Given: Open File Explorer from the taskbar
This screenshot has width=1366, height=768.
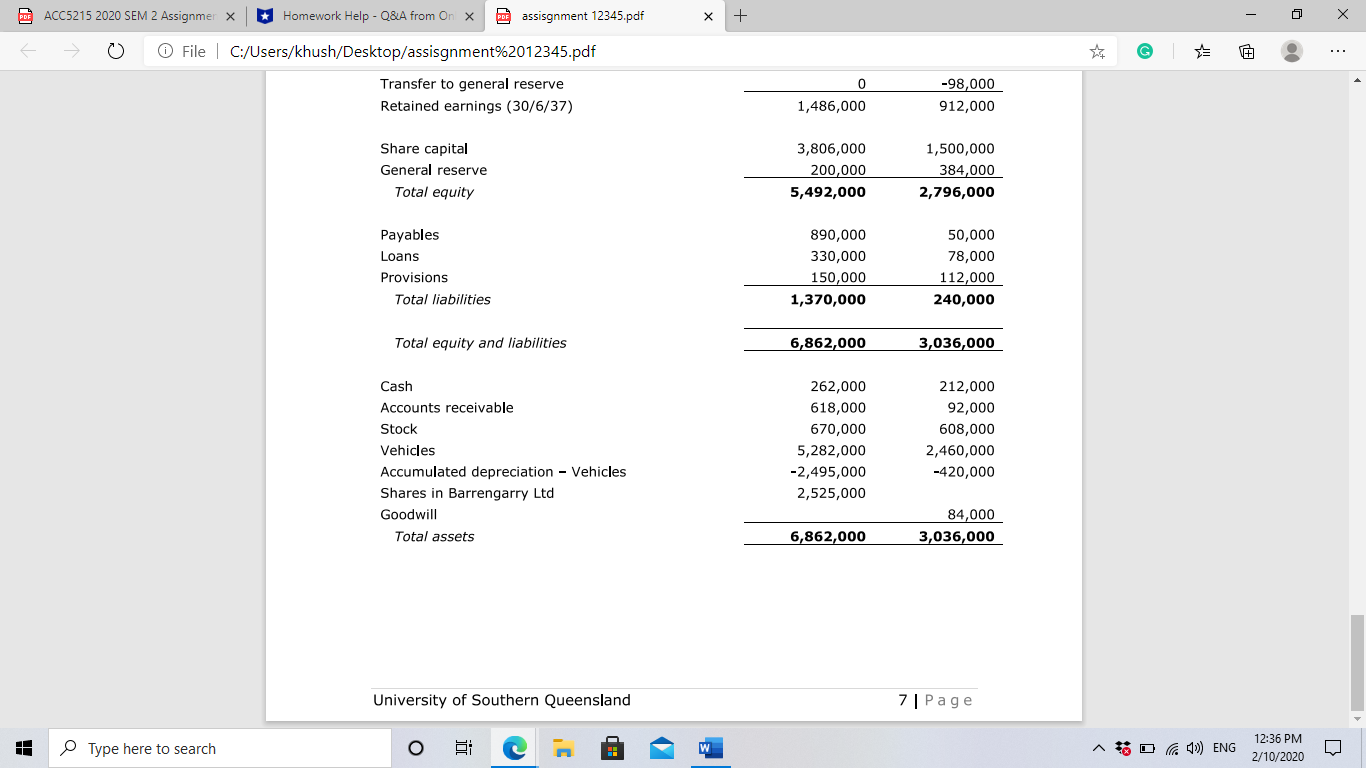Looking at the screenshot, I should 563,747.
